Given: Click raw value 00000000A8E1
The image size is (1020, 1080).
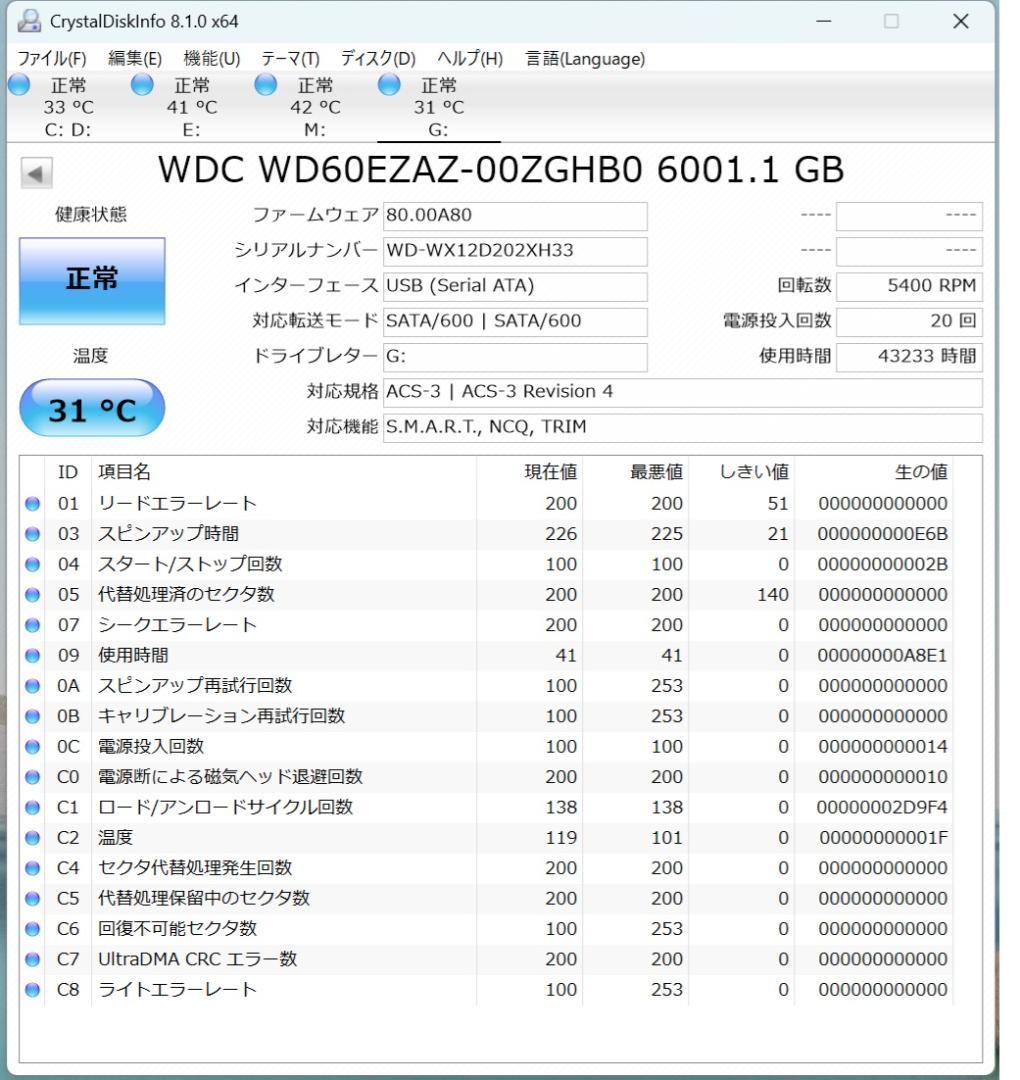Looking at the screenshot, I should point(882,655).
